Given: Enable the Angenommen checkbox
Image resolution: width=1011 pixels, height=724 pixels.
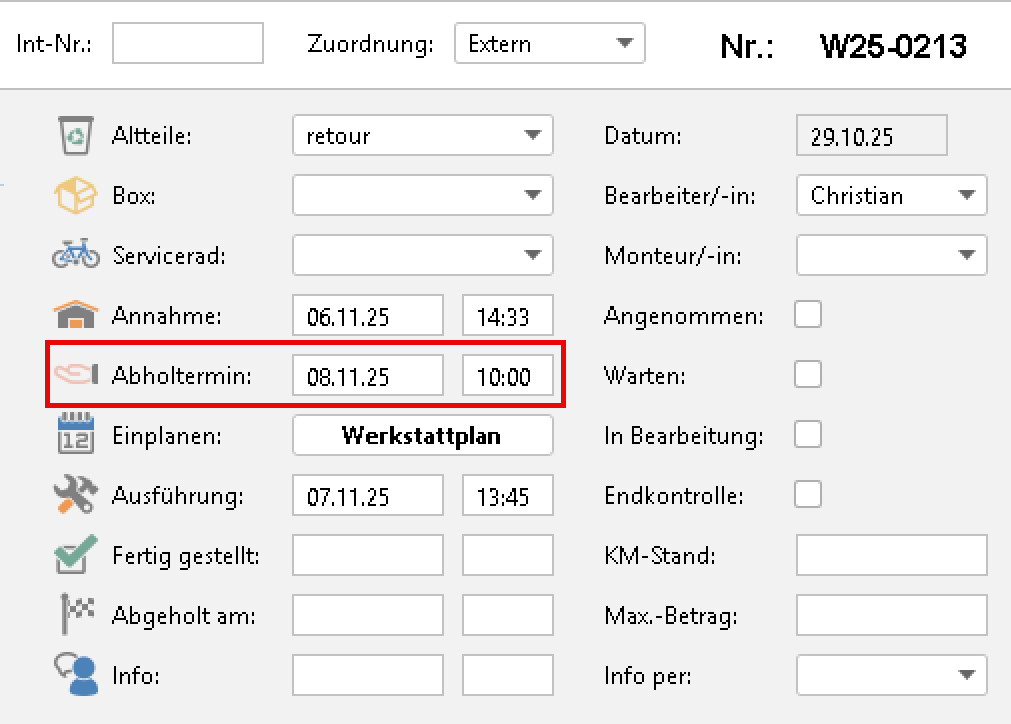Looking at the screenshot, I should point(808,315).
